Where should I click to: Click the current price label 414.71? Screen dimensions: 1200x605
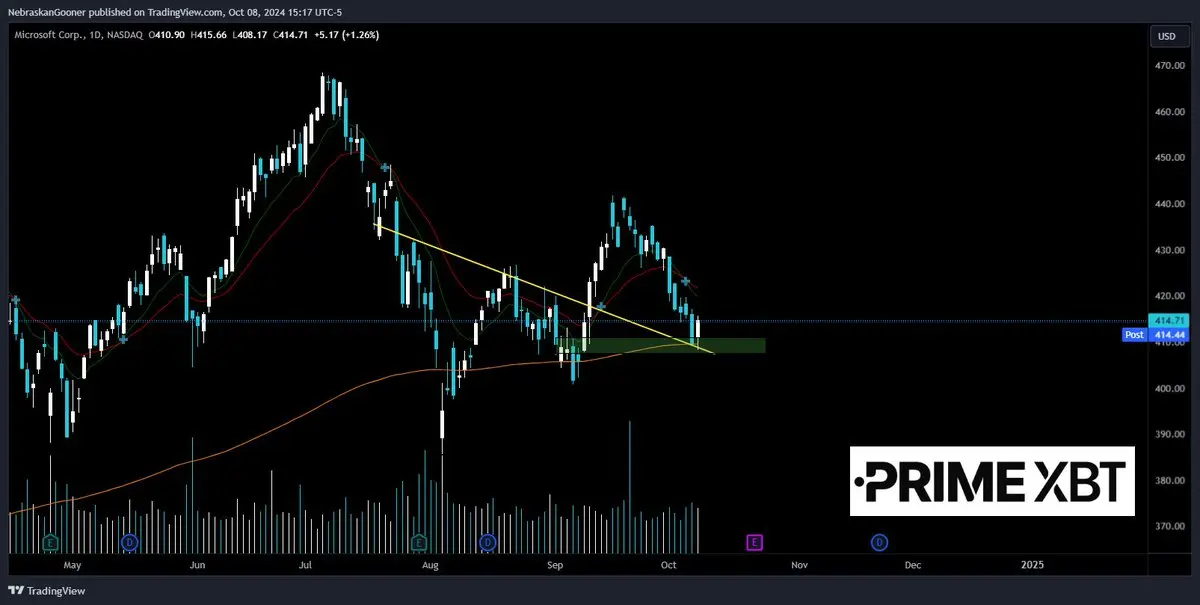[1168, 321]
